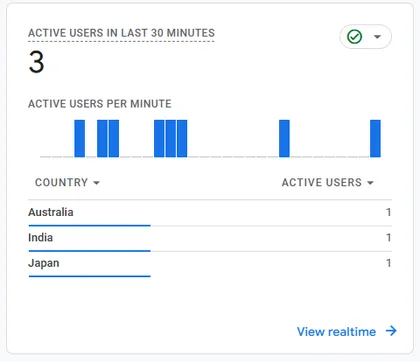
Task: Click the ACTIVE USERS PER MINUTE label
Action: click(100, 104)
